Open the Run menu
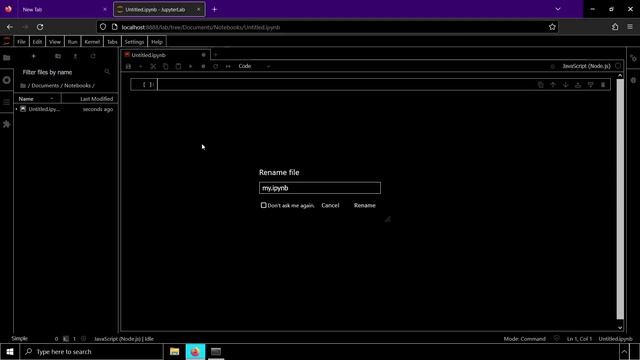 tap(72, 42)
